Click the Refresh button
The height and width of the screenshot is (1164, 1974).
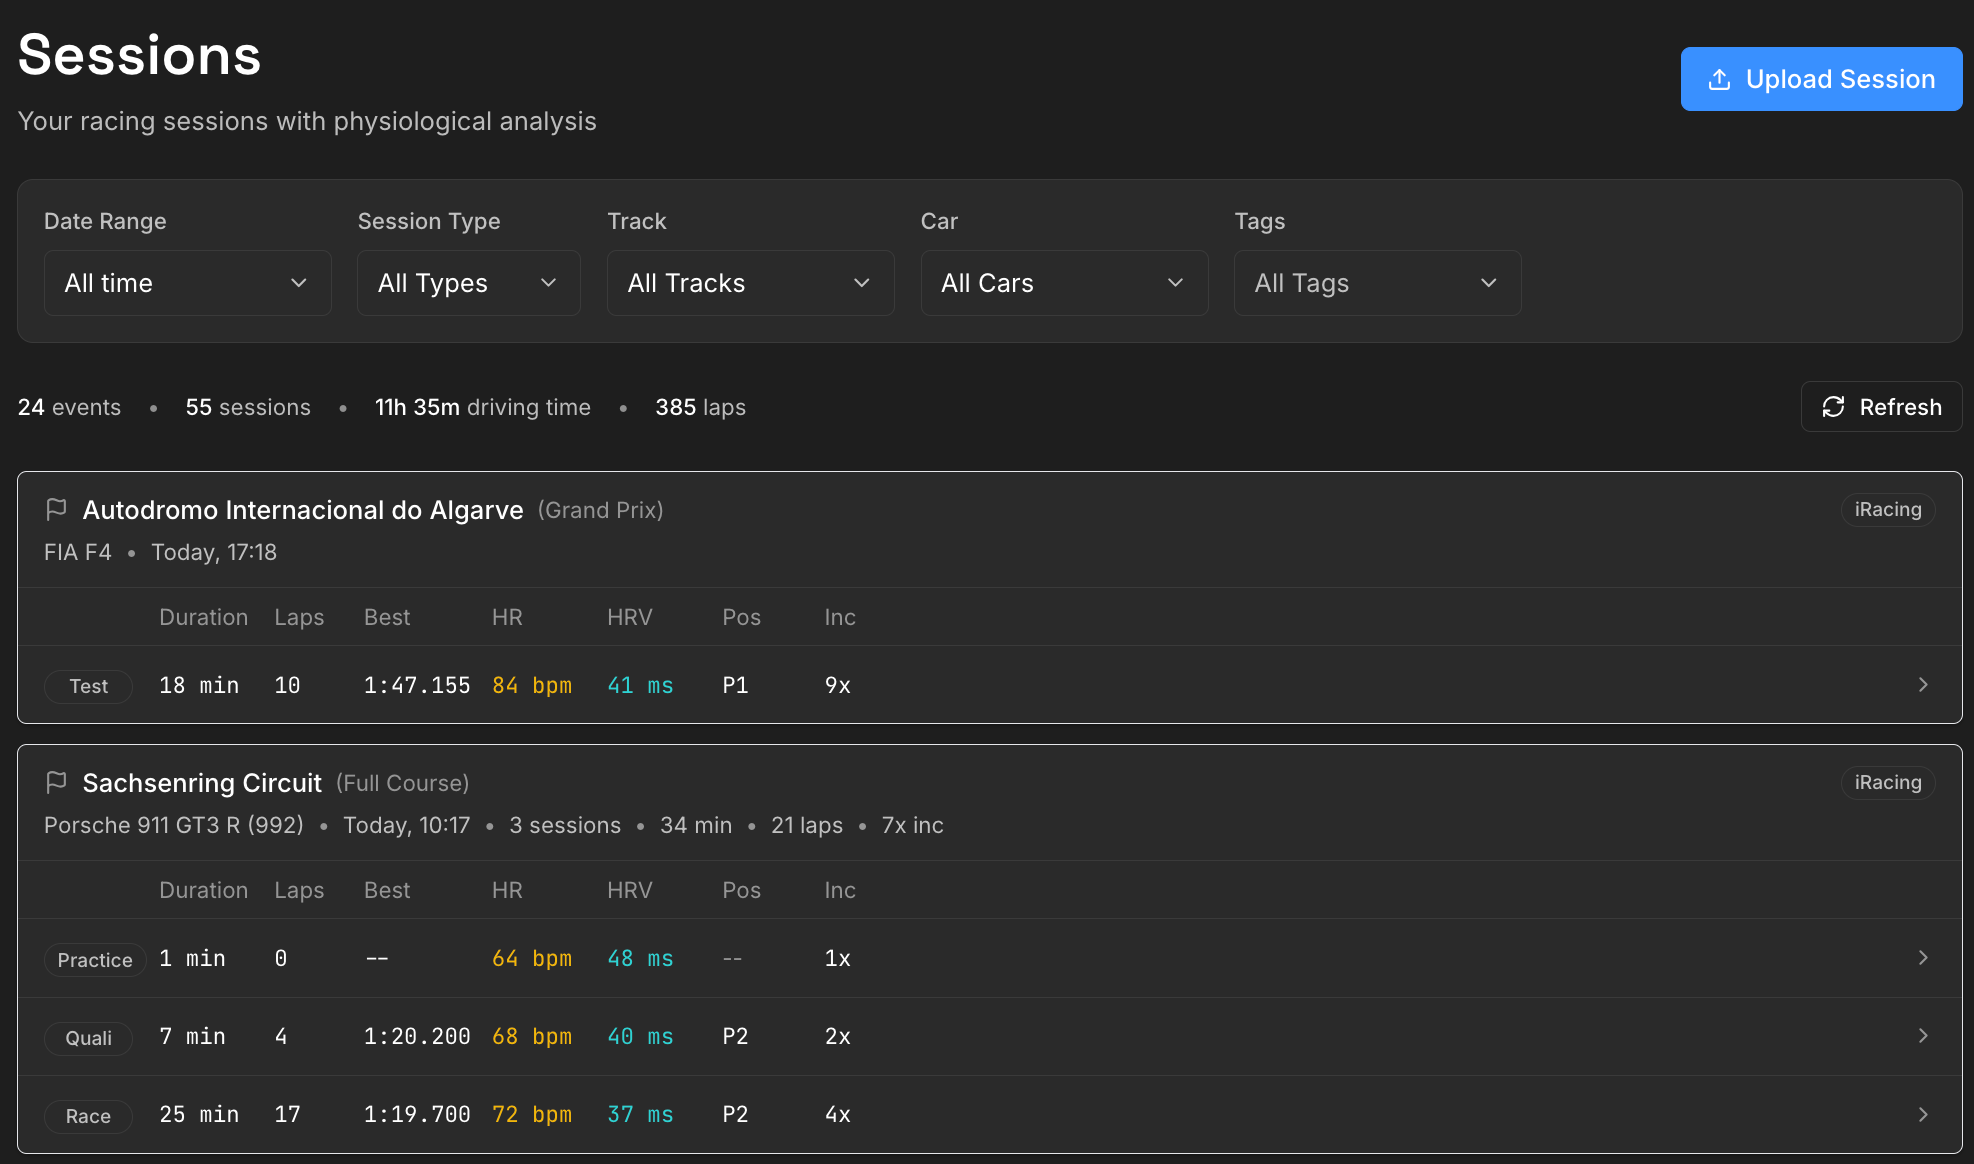1882,407
